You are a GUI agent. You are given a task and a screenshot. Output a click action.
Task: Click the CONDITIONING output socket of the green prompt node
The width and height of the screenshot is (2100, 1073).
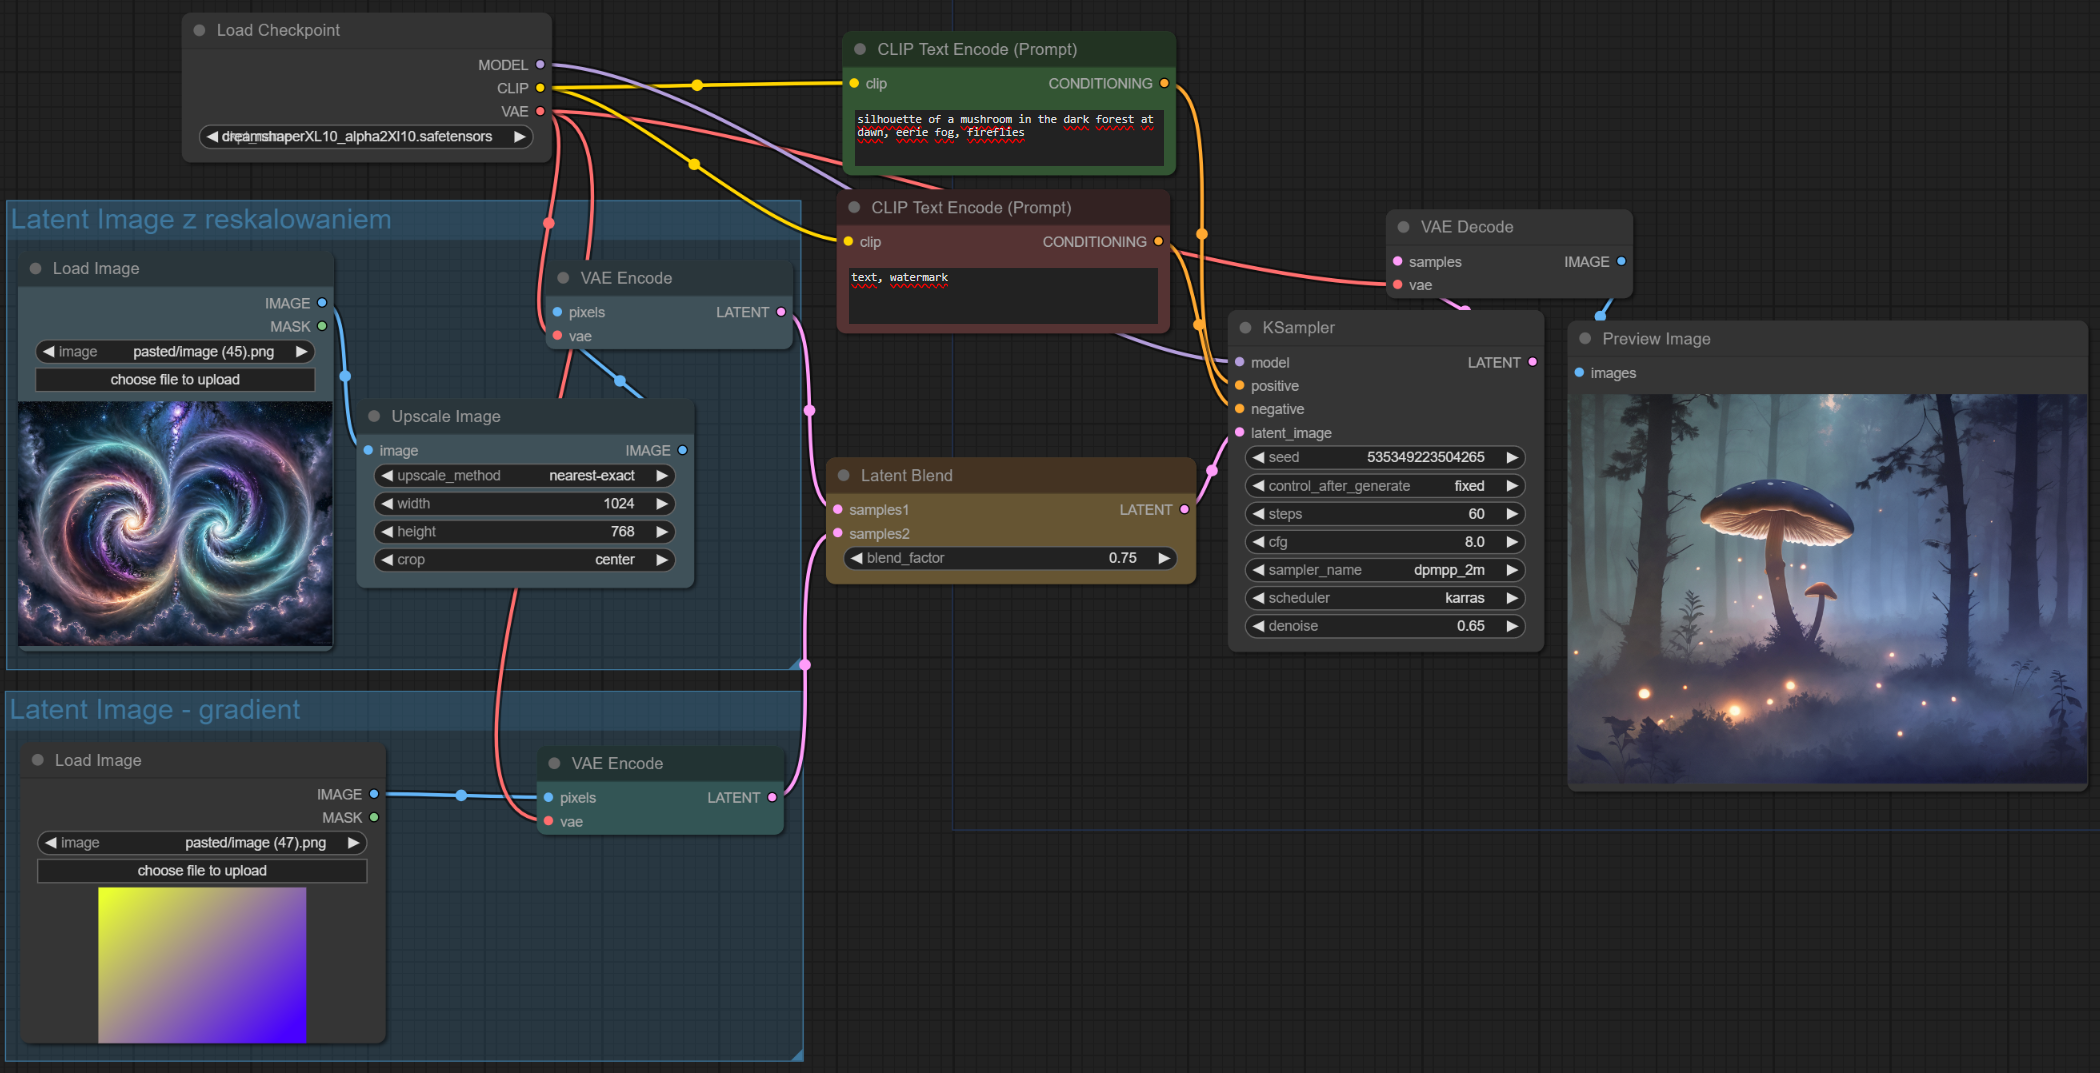point(1164,84)
